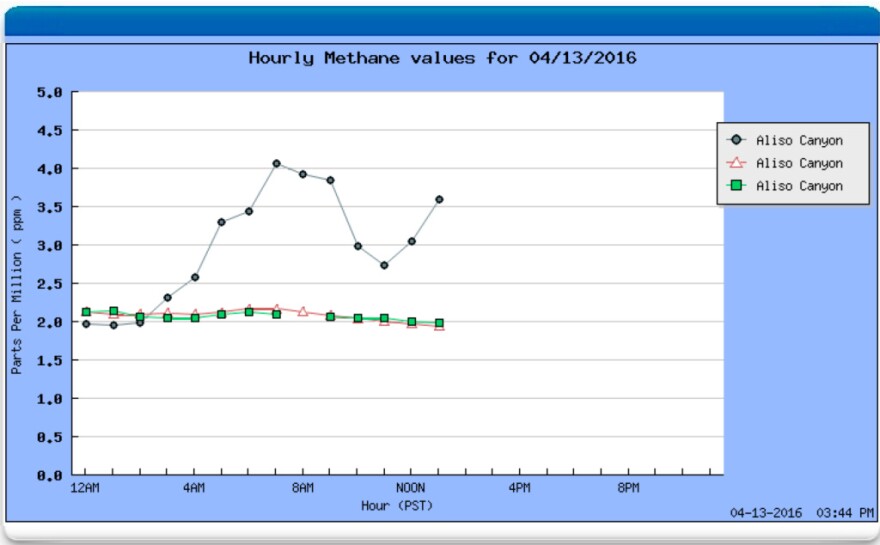880x545 pixels.
Task: Click the 1.5 value on the vertical axis
Action: (50, 361)
